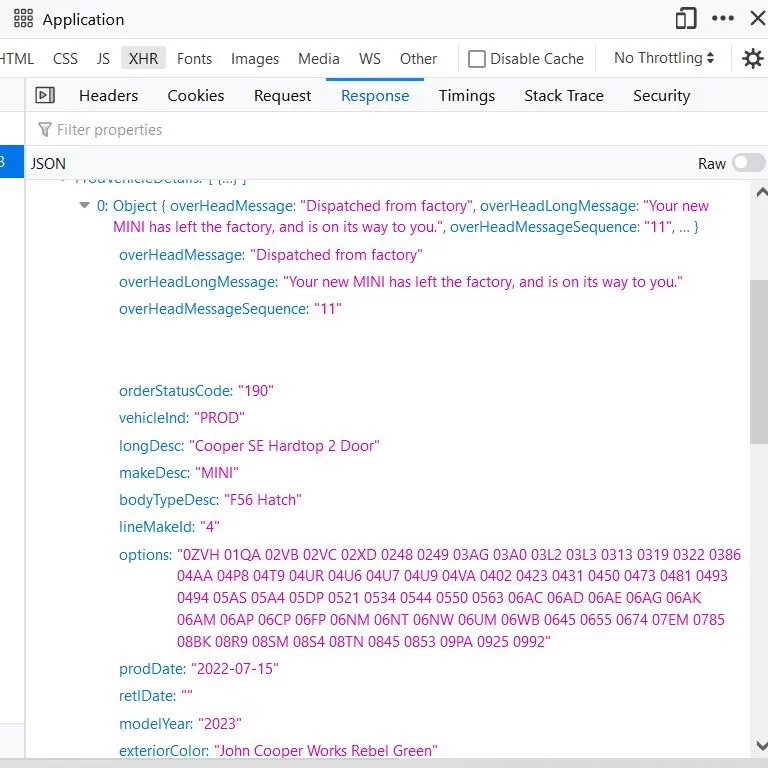
Task: Enable the Disable Cache checkbox
Action: tap(477, 59)
